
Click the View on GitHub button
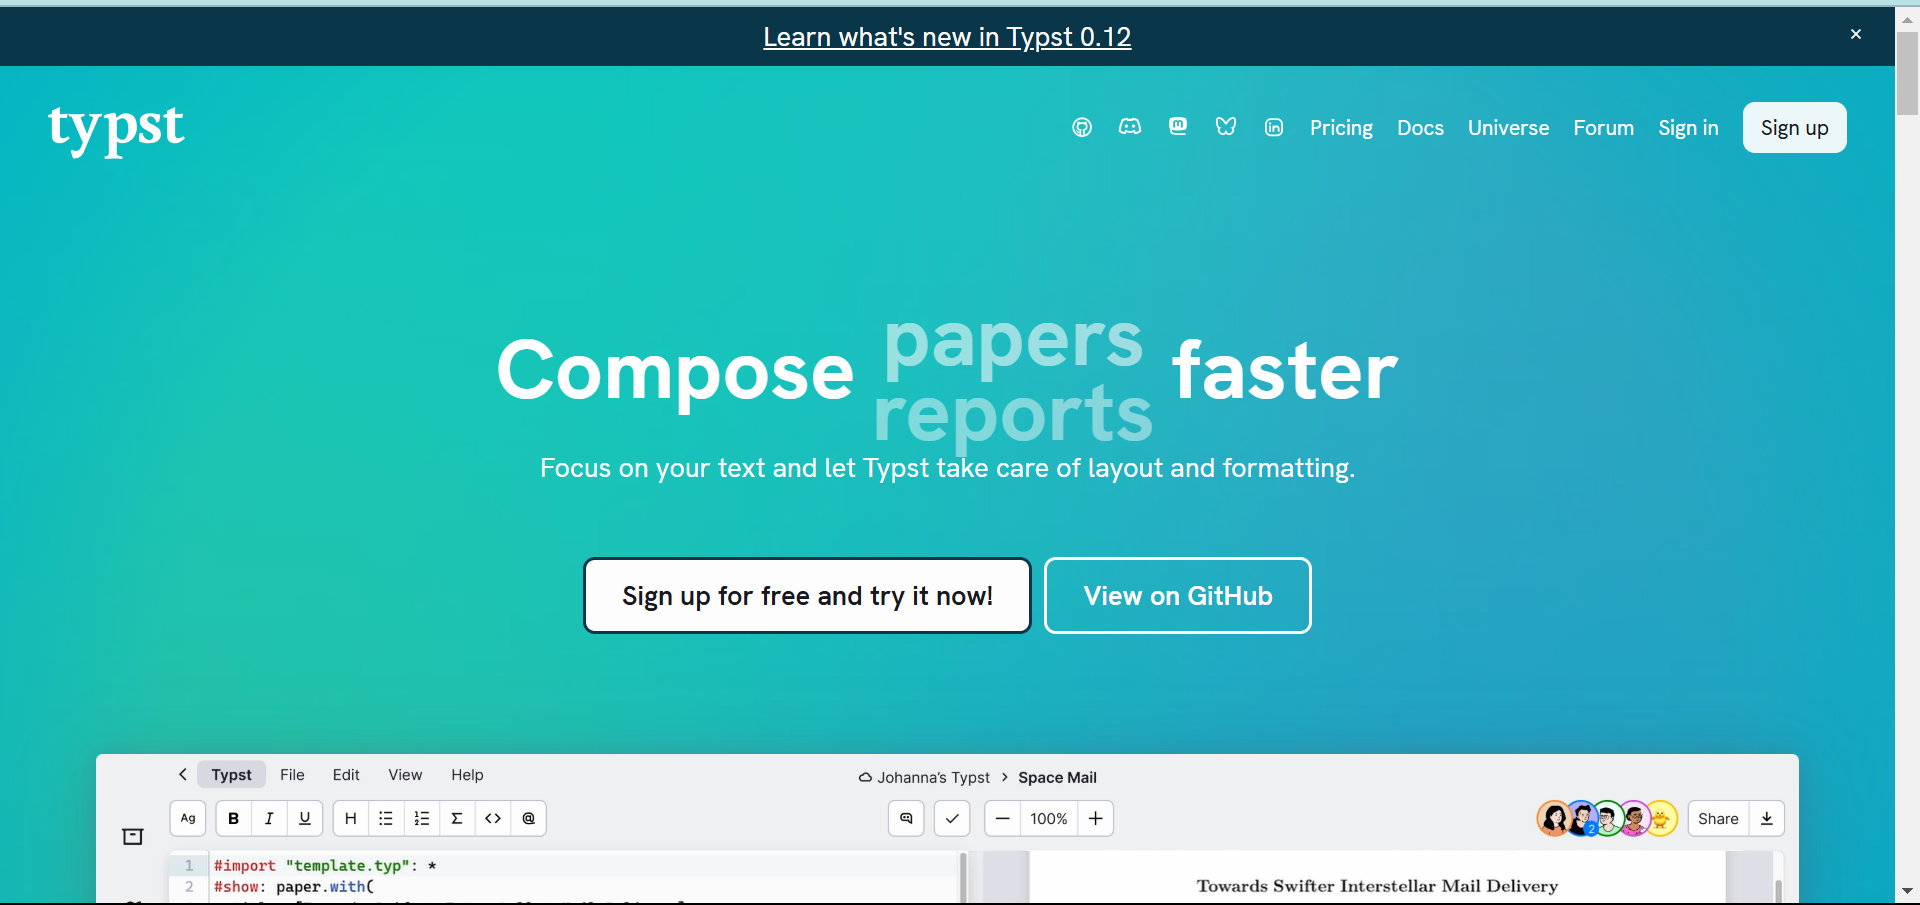pyautogui.click(x=1178, y=596)
